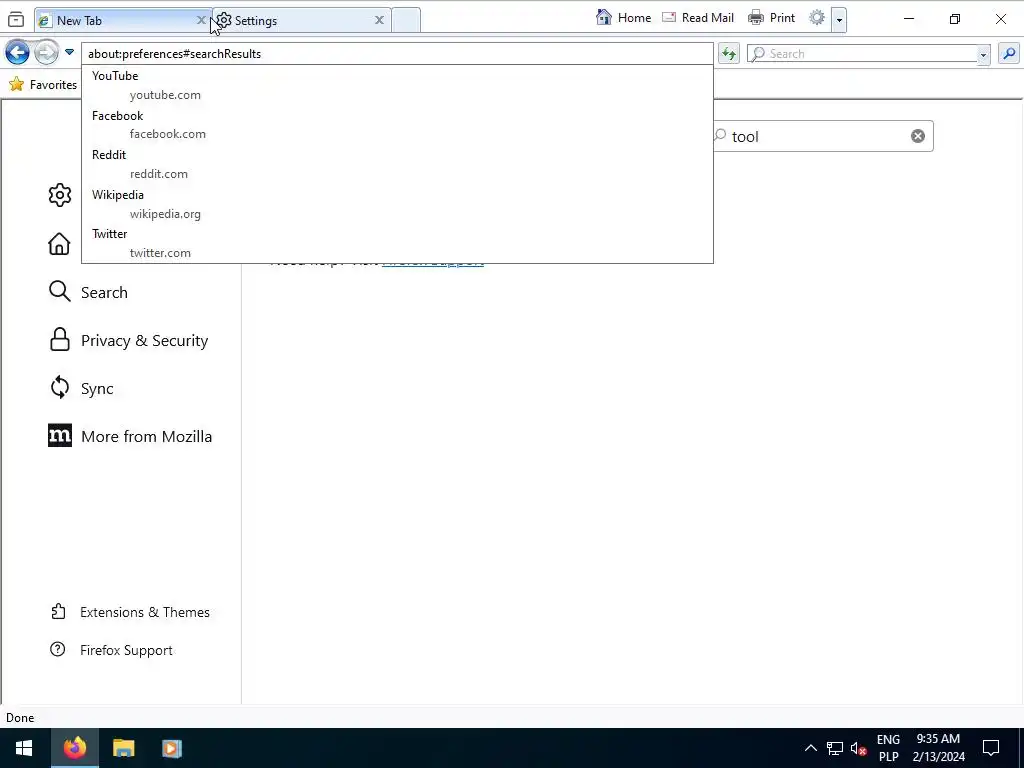The image size is (1024, 768).
Task: Open the Home toolbar button
Action: point(624,18)
